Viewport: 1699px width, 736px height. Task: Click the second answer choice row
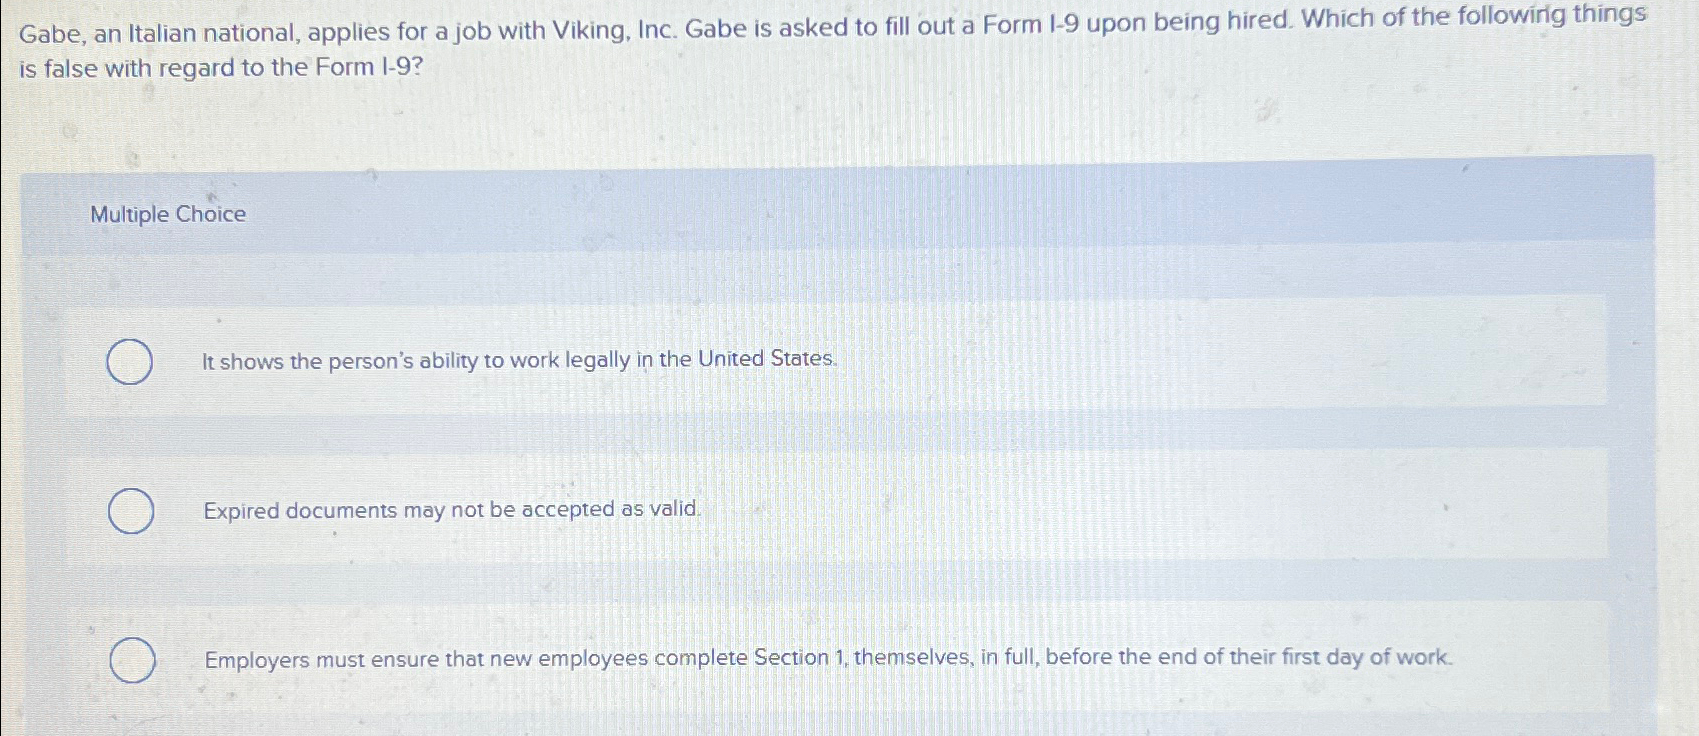click(x=700, y=510)
